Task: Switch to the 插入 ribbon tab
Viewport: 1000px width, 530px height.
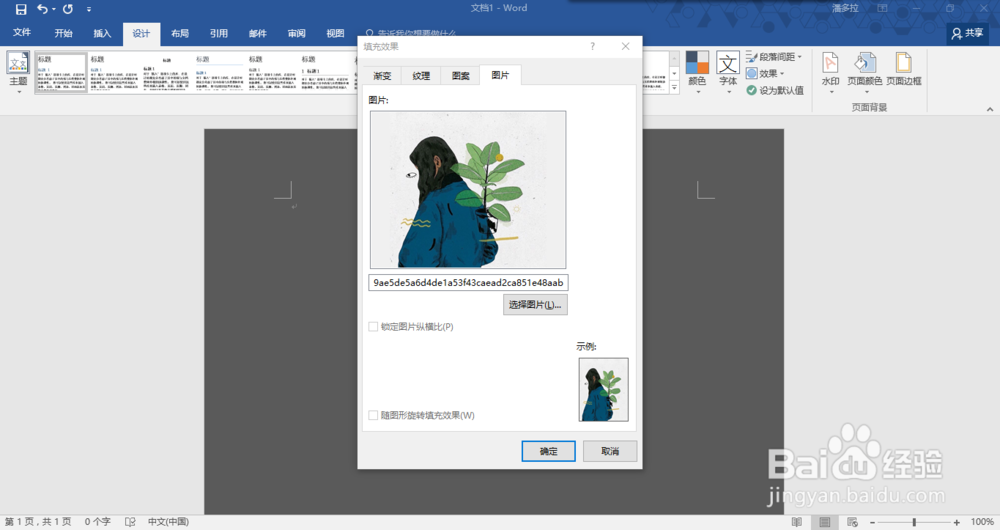Action: coord(102,33)
